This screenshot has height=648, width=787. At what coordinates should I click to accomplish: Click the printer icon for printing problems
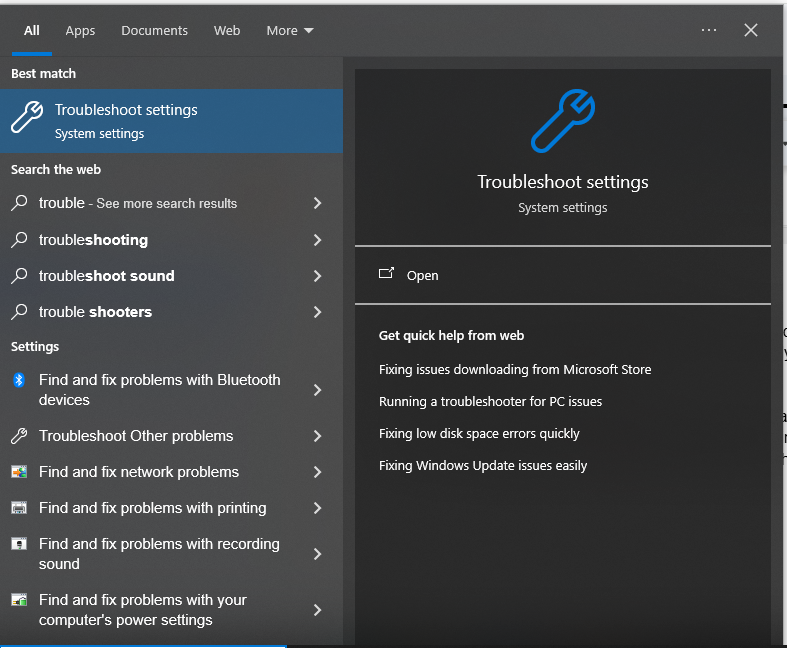(19, 508)
